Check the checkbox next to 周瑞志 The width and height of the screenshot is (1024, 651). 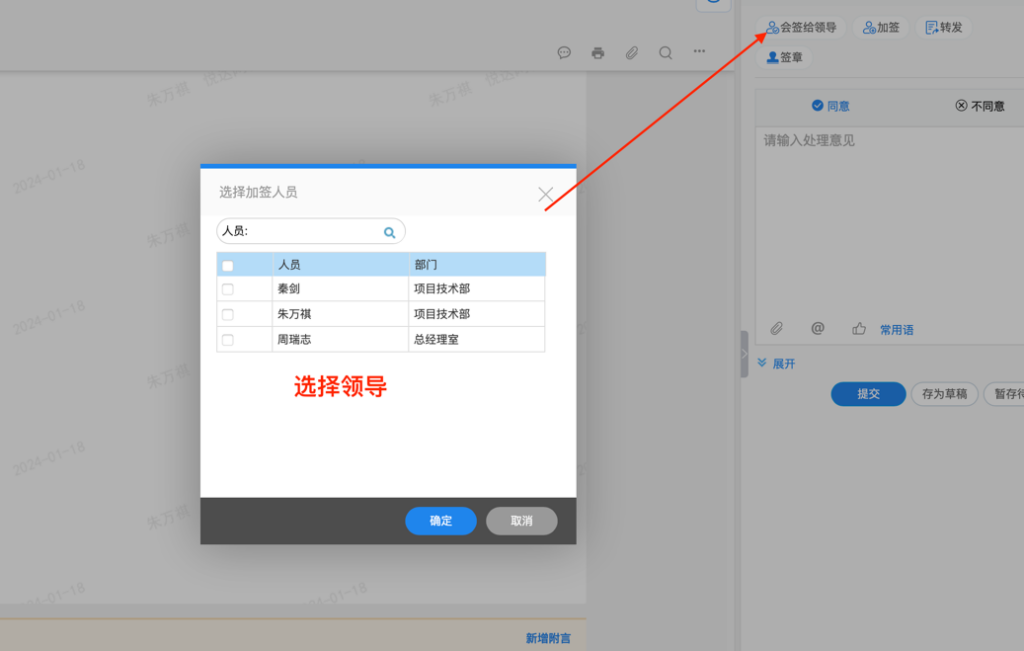[x=228, y=339]
